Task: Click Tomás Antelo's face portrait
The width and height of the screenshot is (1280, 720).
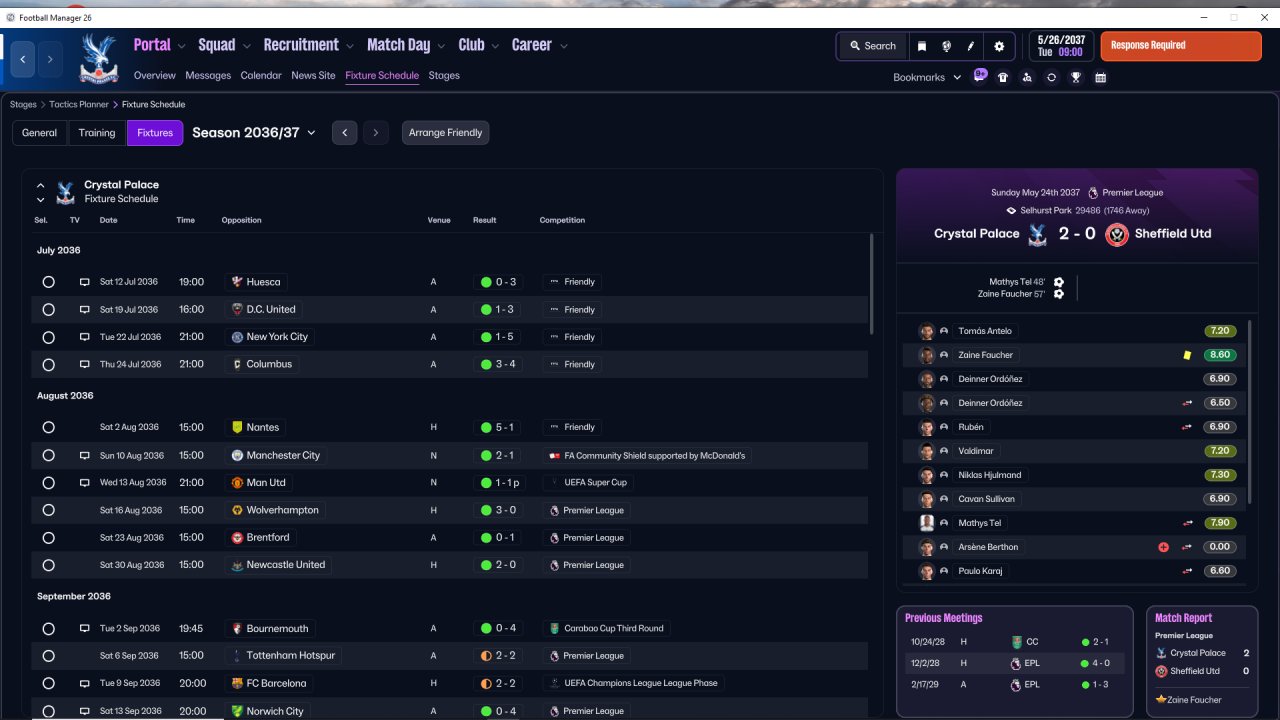Action: tap(927, 331)
